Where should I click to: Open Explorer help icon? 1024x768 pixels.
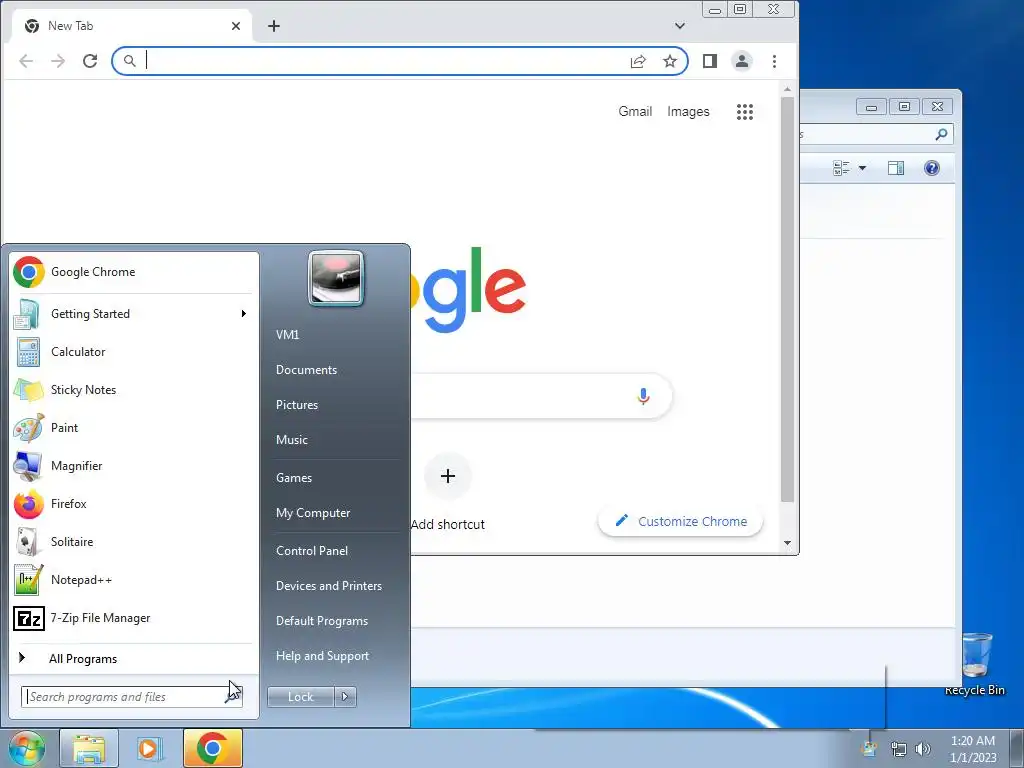click(x=932, y=168)
